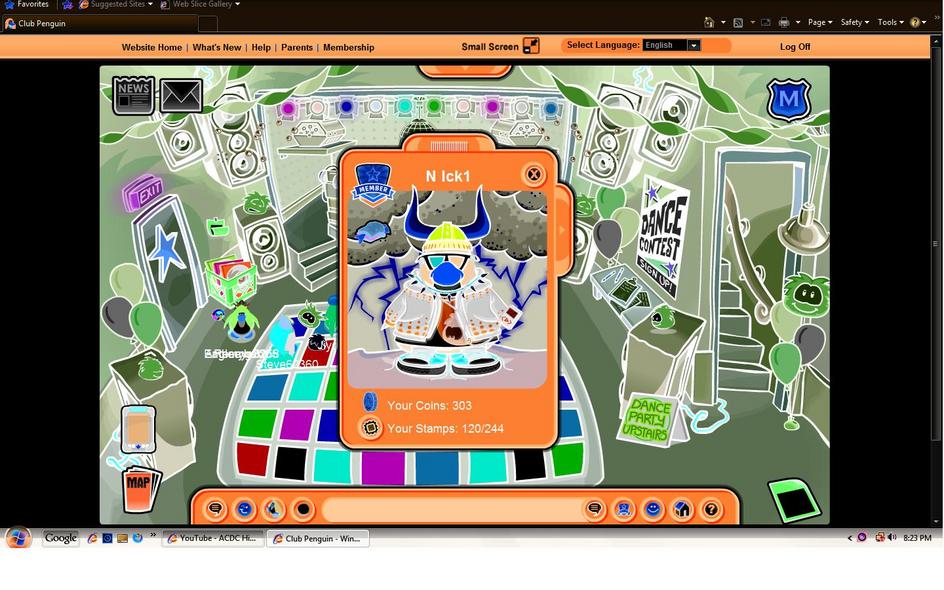Click the browser Home icon
Viewport: 944px width, 590px height.
pos(709,22)
